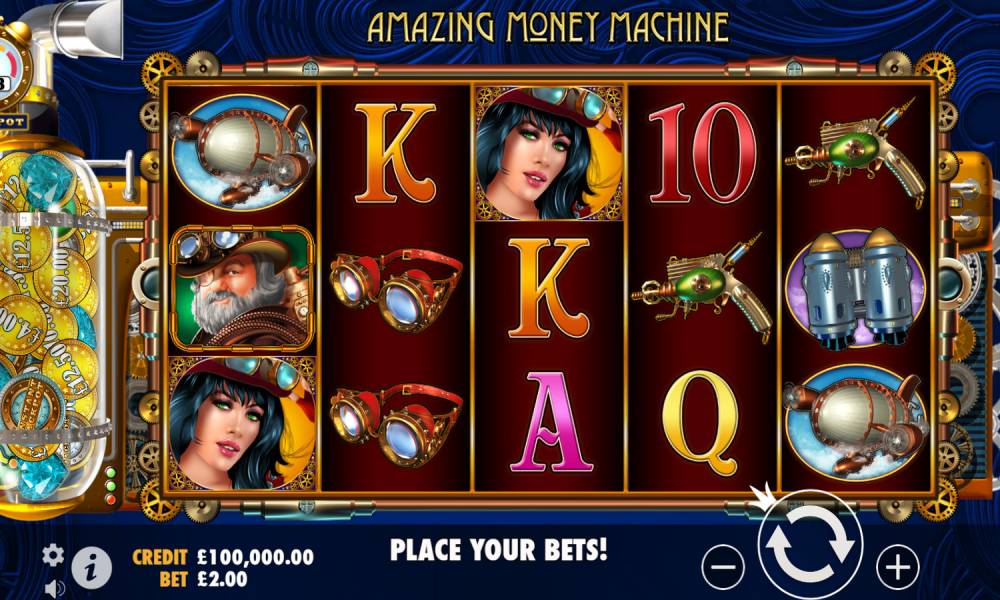The width and height of the screenshot is (1000, 600).
Task: Decrease the bet with the minus button
Action: pos(723,566)
